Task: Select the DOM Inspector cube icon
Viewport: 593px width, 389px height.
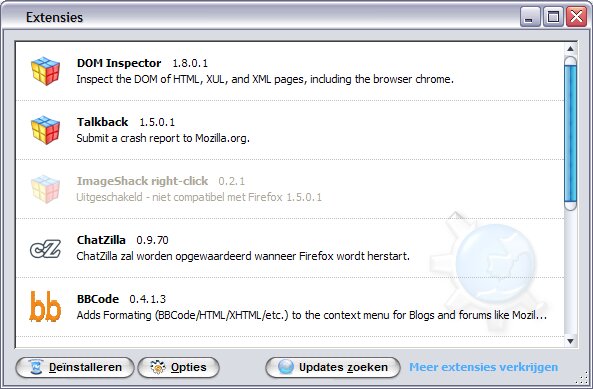Action: (45, 71)
